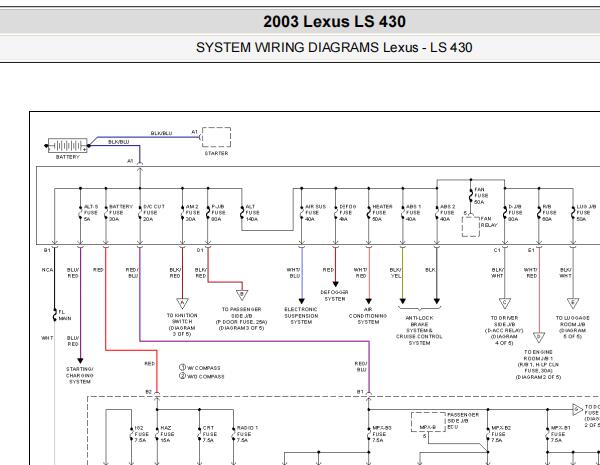Select connector triangle B to passenger side J/B
The width and height of the screenshot is (600, 465).
click(x=242, y=295)
